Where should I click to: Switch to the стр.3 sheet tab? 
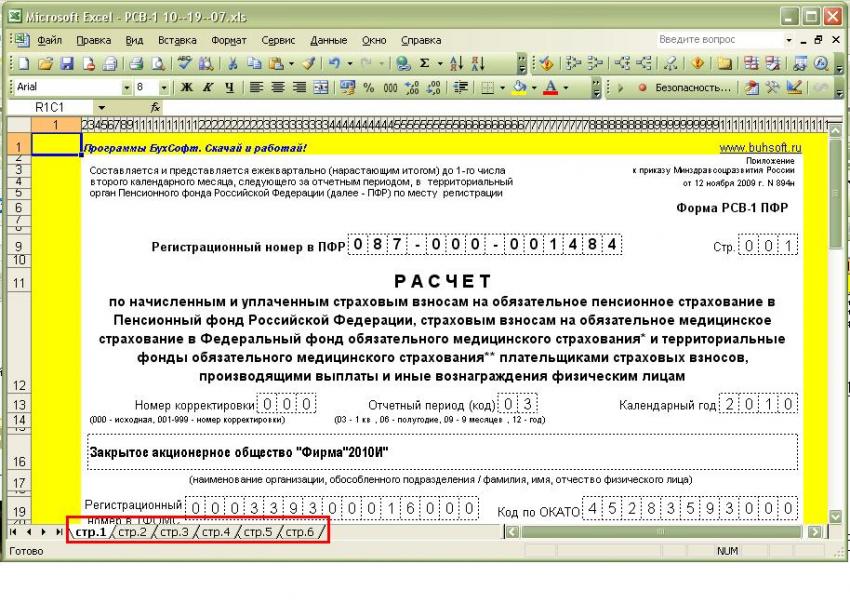click(x=172, y=532)
